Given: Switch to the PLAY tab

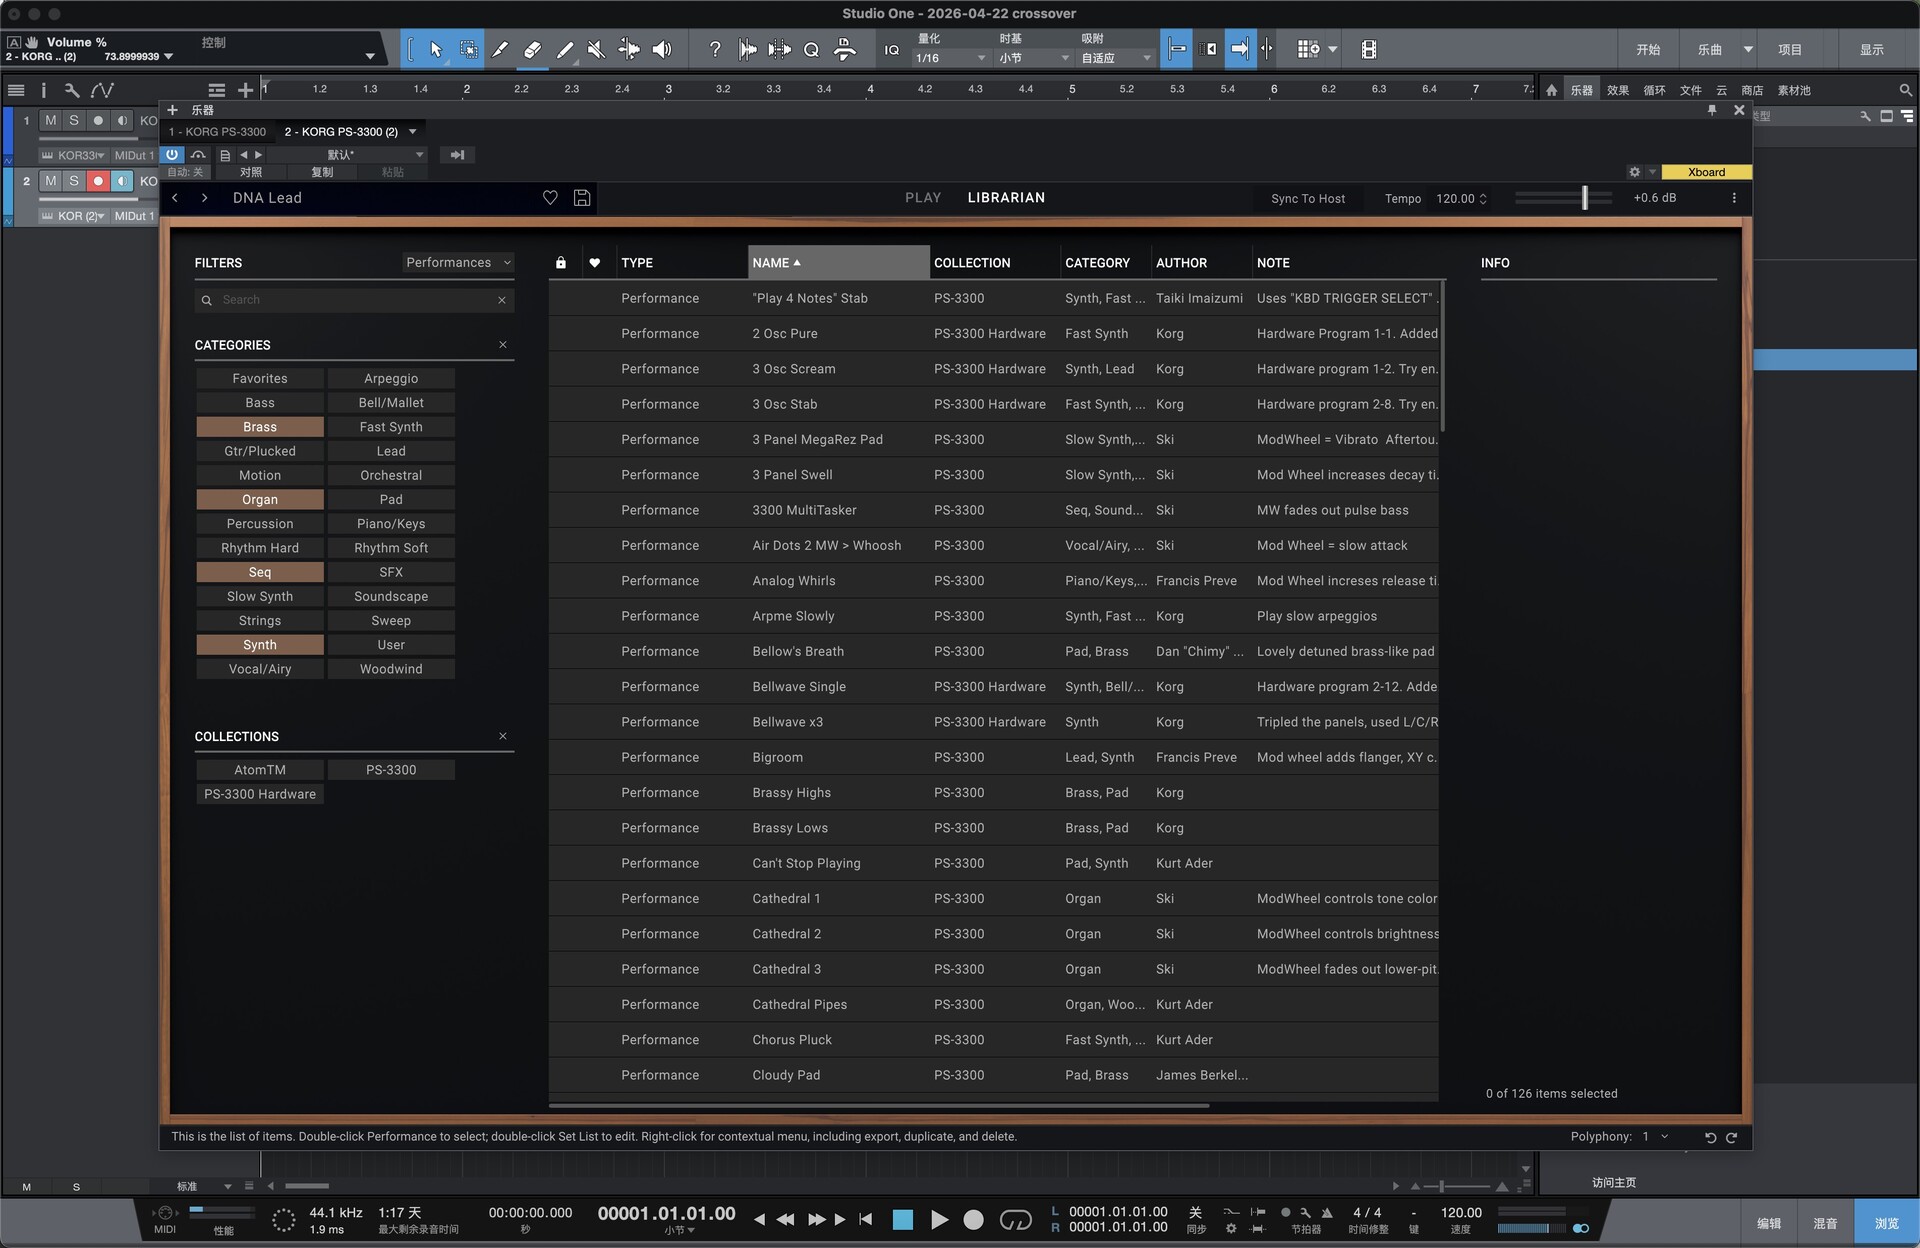Looking at the screenshot, I should [923, 198].
